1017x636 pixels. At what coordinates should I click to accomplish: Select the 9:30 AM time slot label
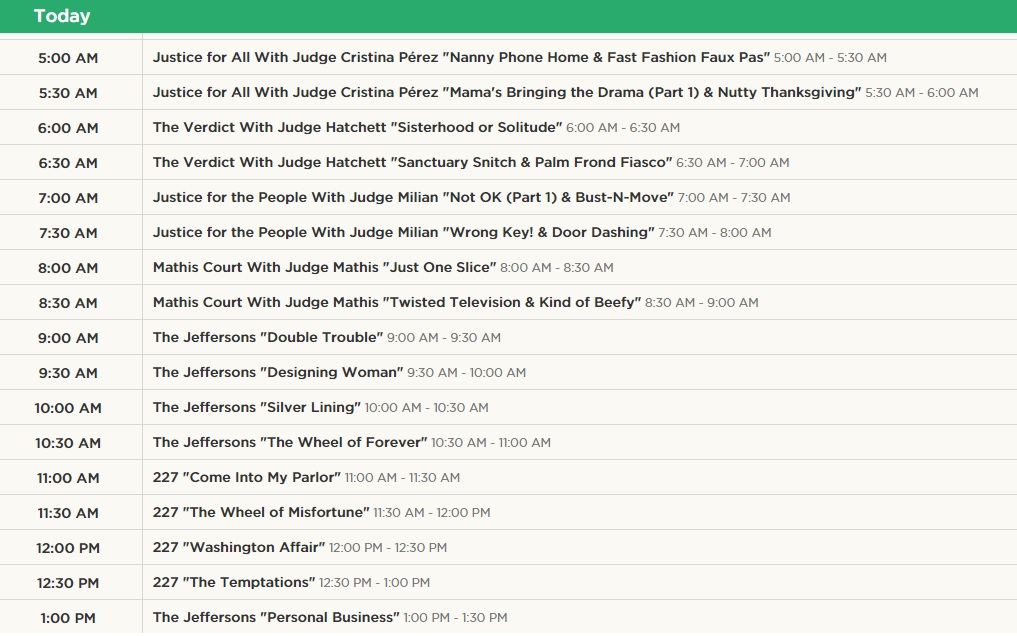click(68, 373)
